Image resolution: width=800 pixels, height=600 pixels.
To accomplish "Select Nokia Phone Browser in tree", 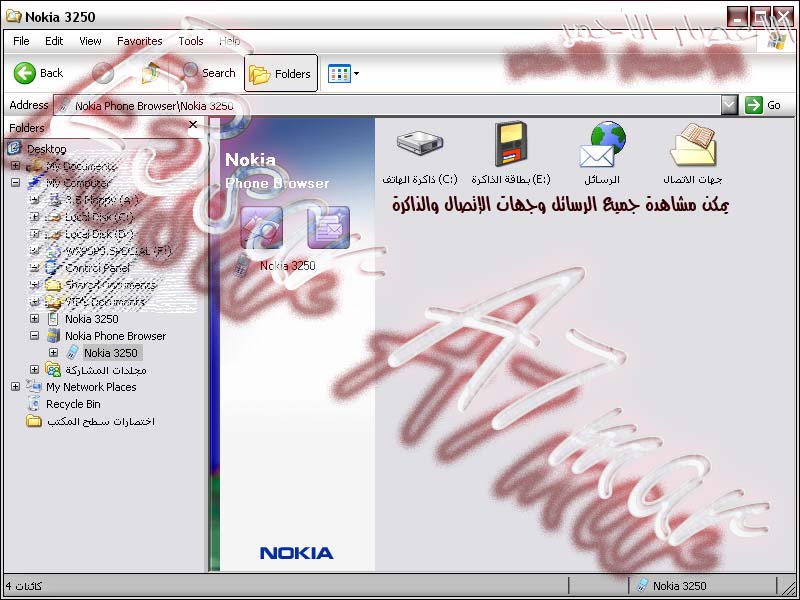I will pos(115,336).
